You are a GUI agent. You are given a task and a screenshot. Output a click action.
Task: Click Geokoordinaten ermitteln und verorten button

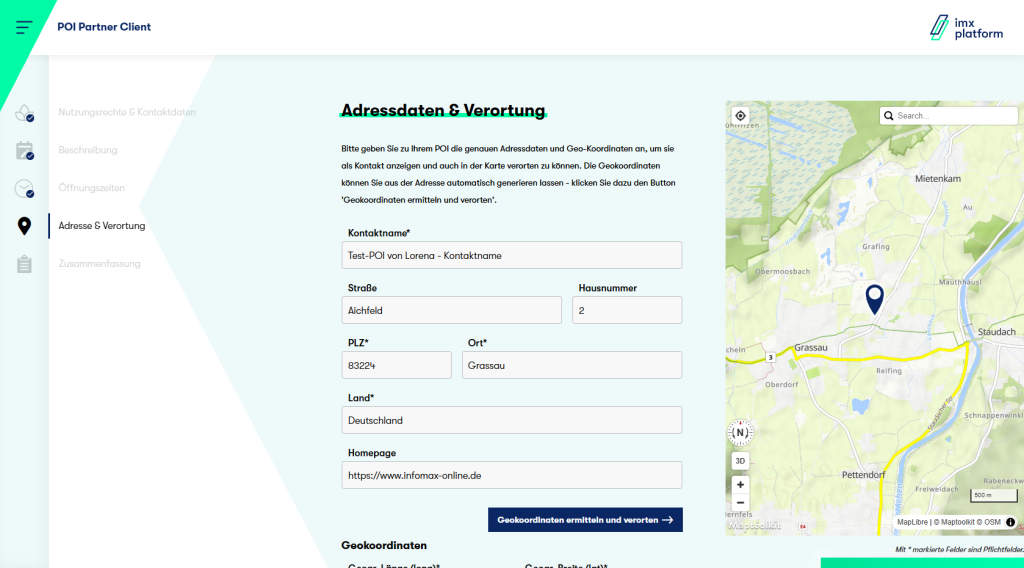585,520
